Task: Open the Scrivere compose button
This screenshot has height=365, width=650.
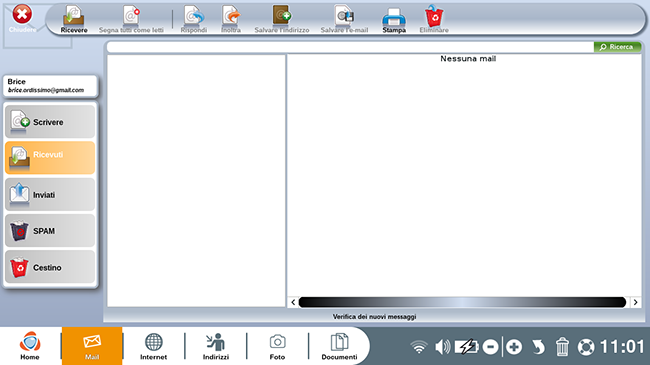Action: pos(50,122)
